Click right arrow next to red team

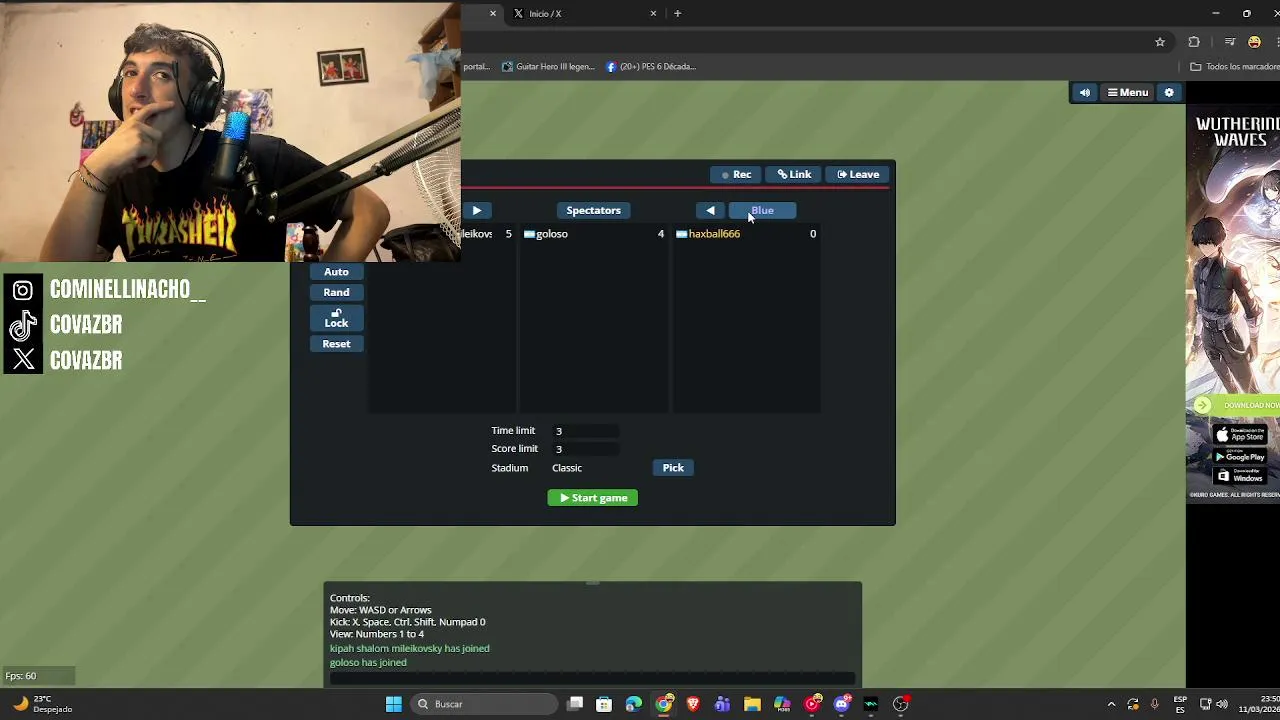[x=476, y=210]
